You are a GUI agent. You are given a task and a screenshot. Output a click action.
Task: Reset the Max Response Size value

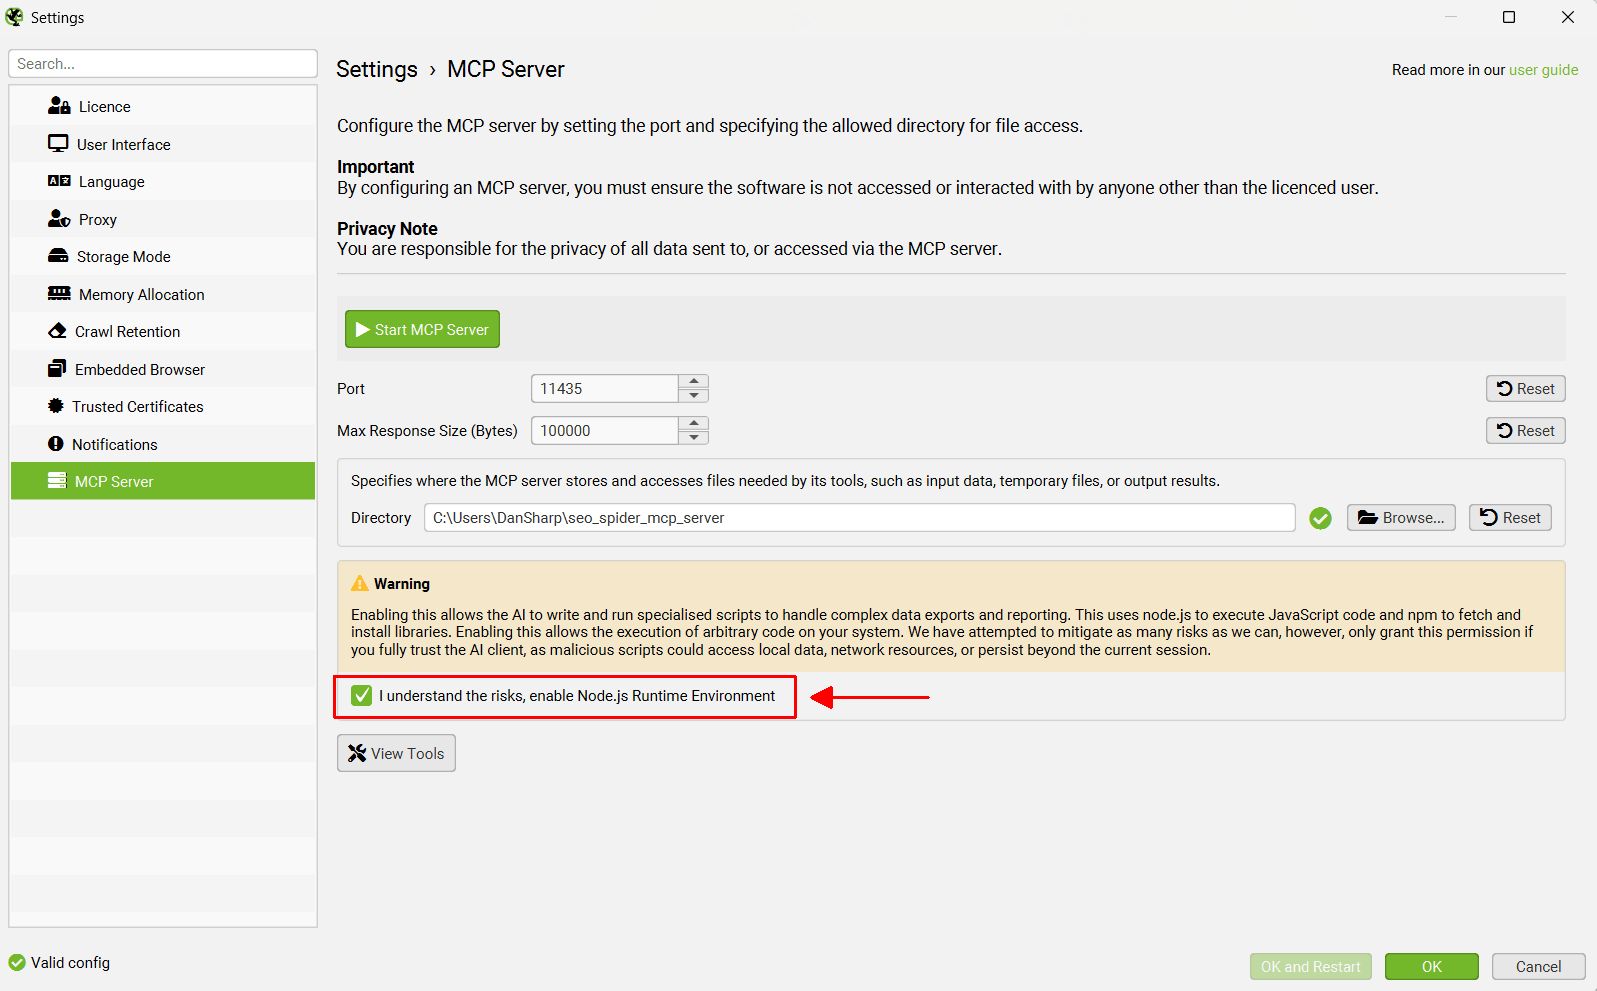[1526, 431]
